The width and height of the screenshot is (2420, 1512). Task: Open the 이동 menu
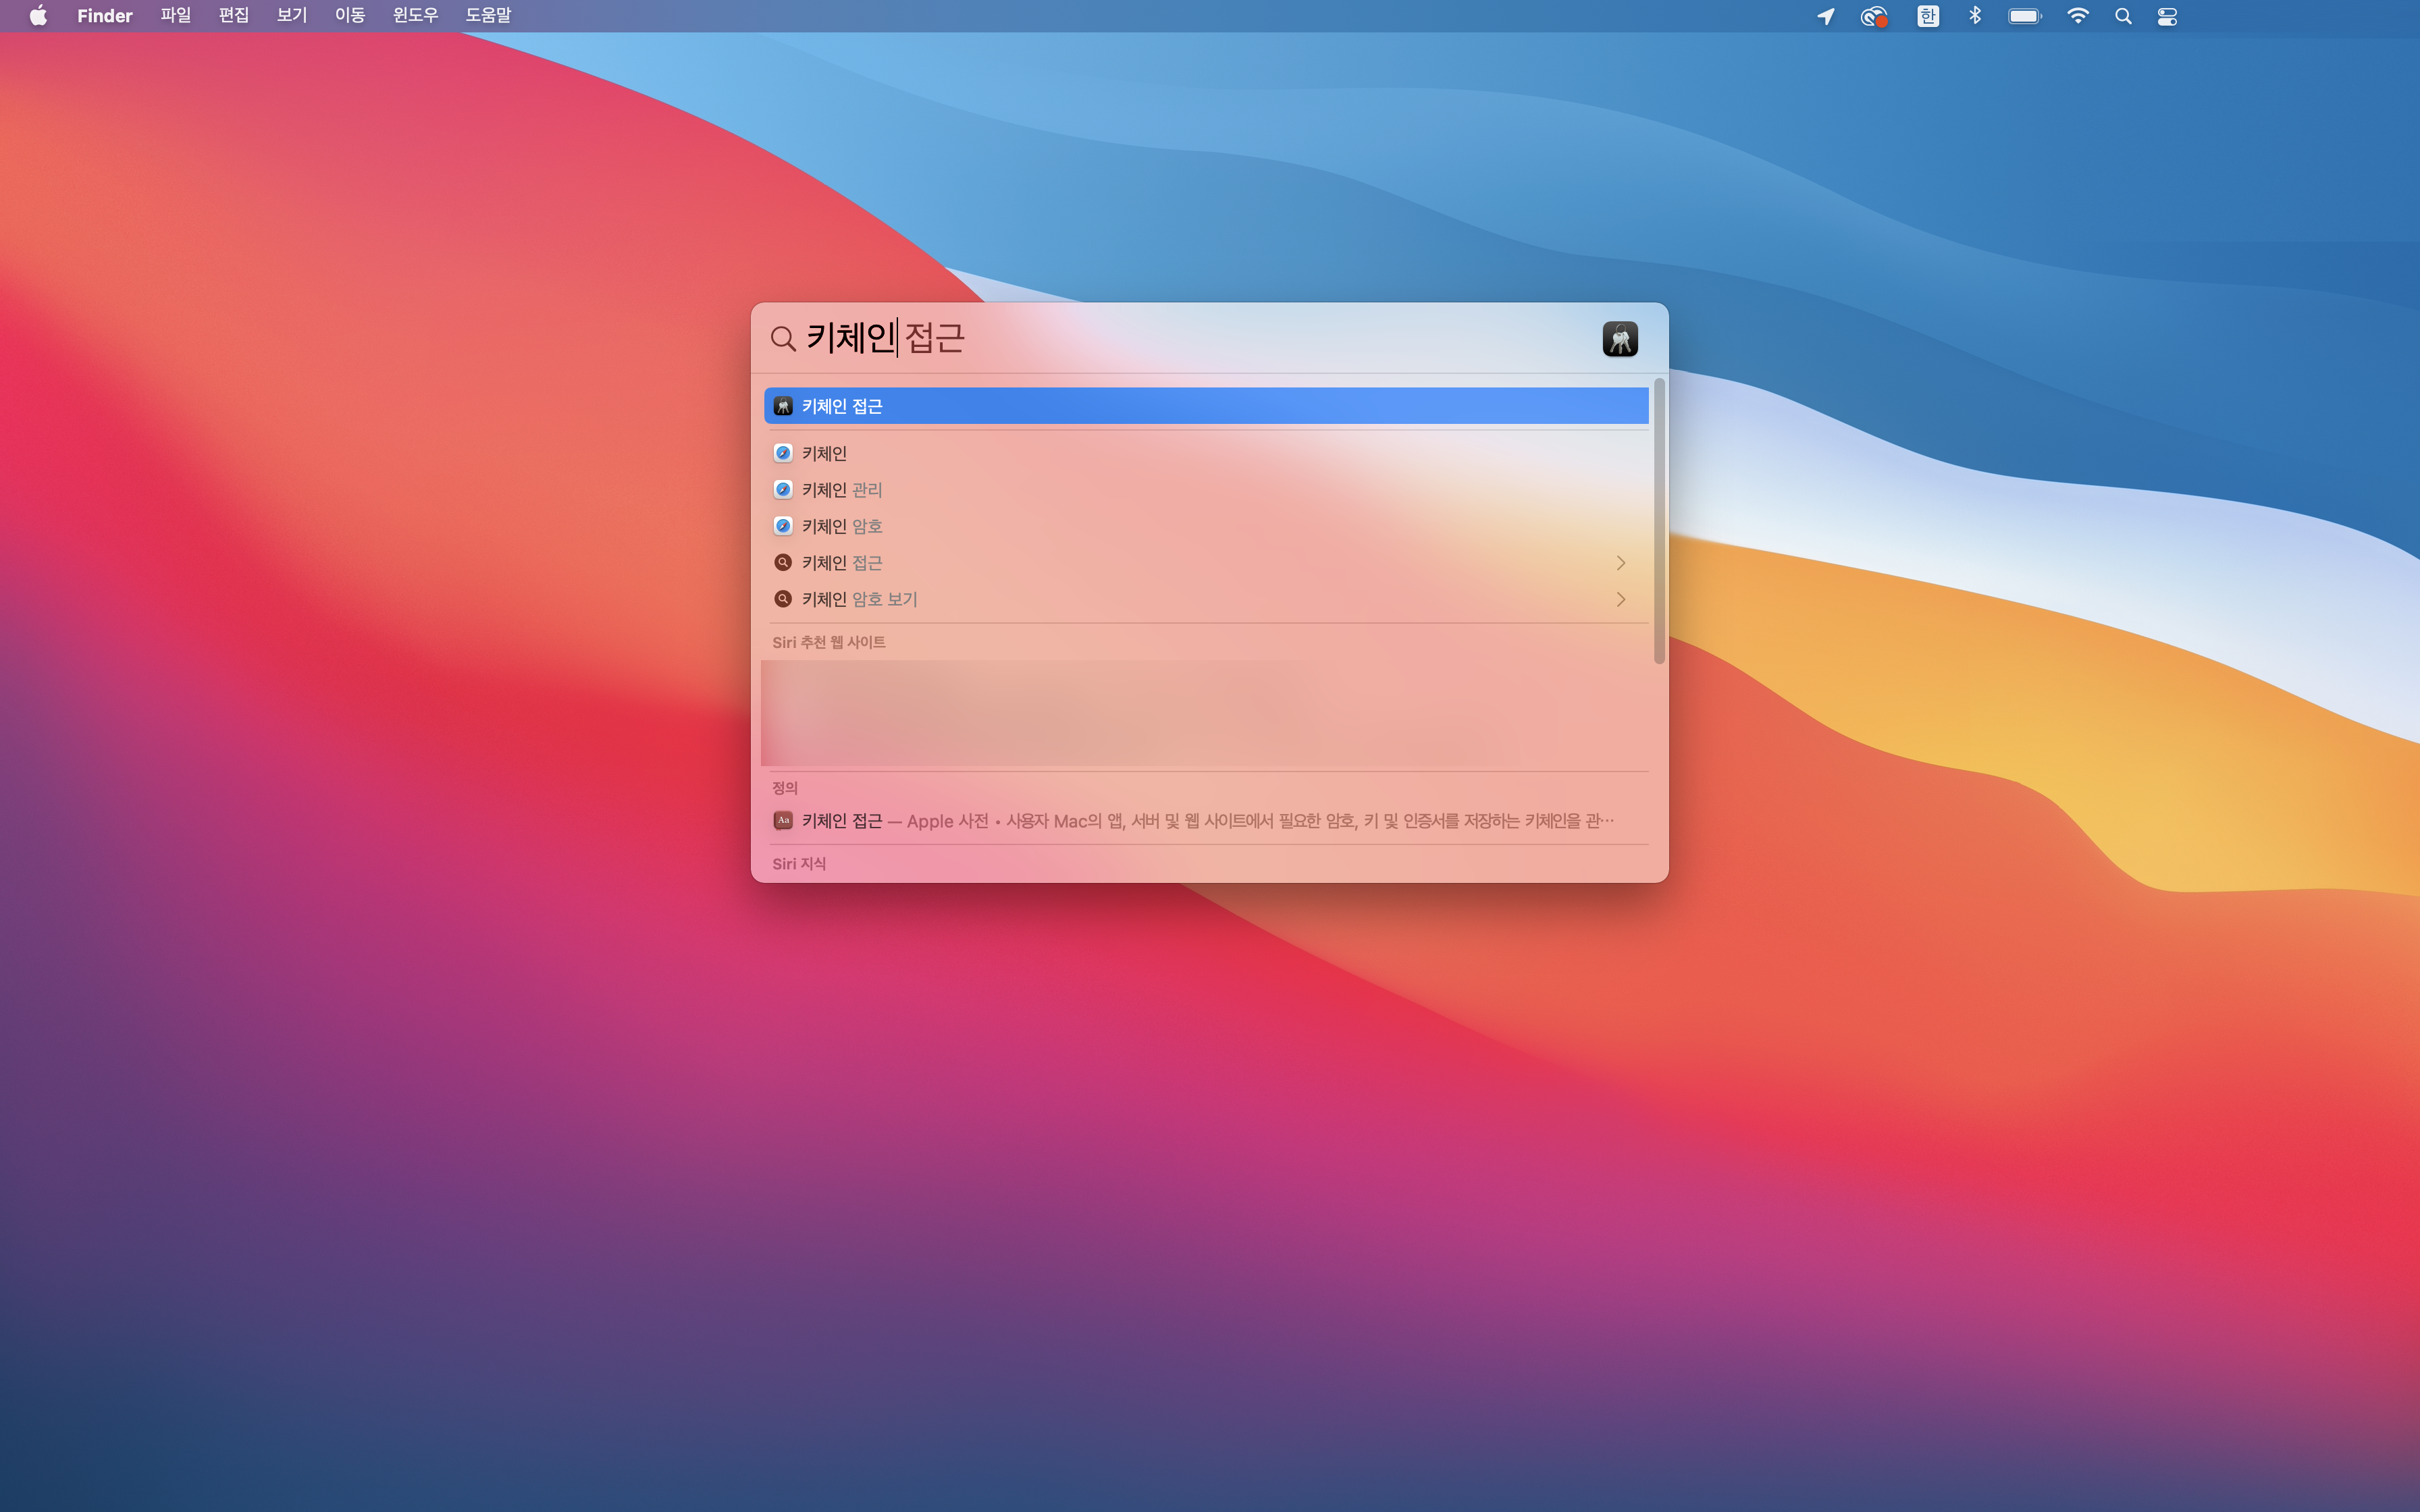tap(349, 16)
